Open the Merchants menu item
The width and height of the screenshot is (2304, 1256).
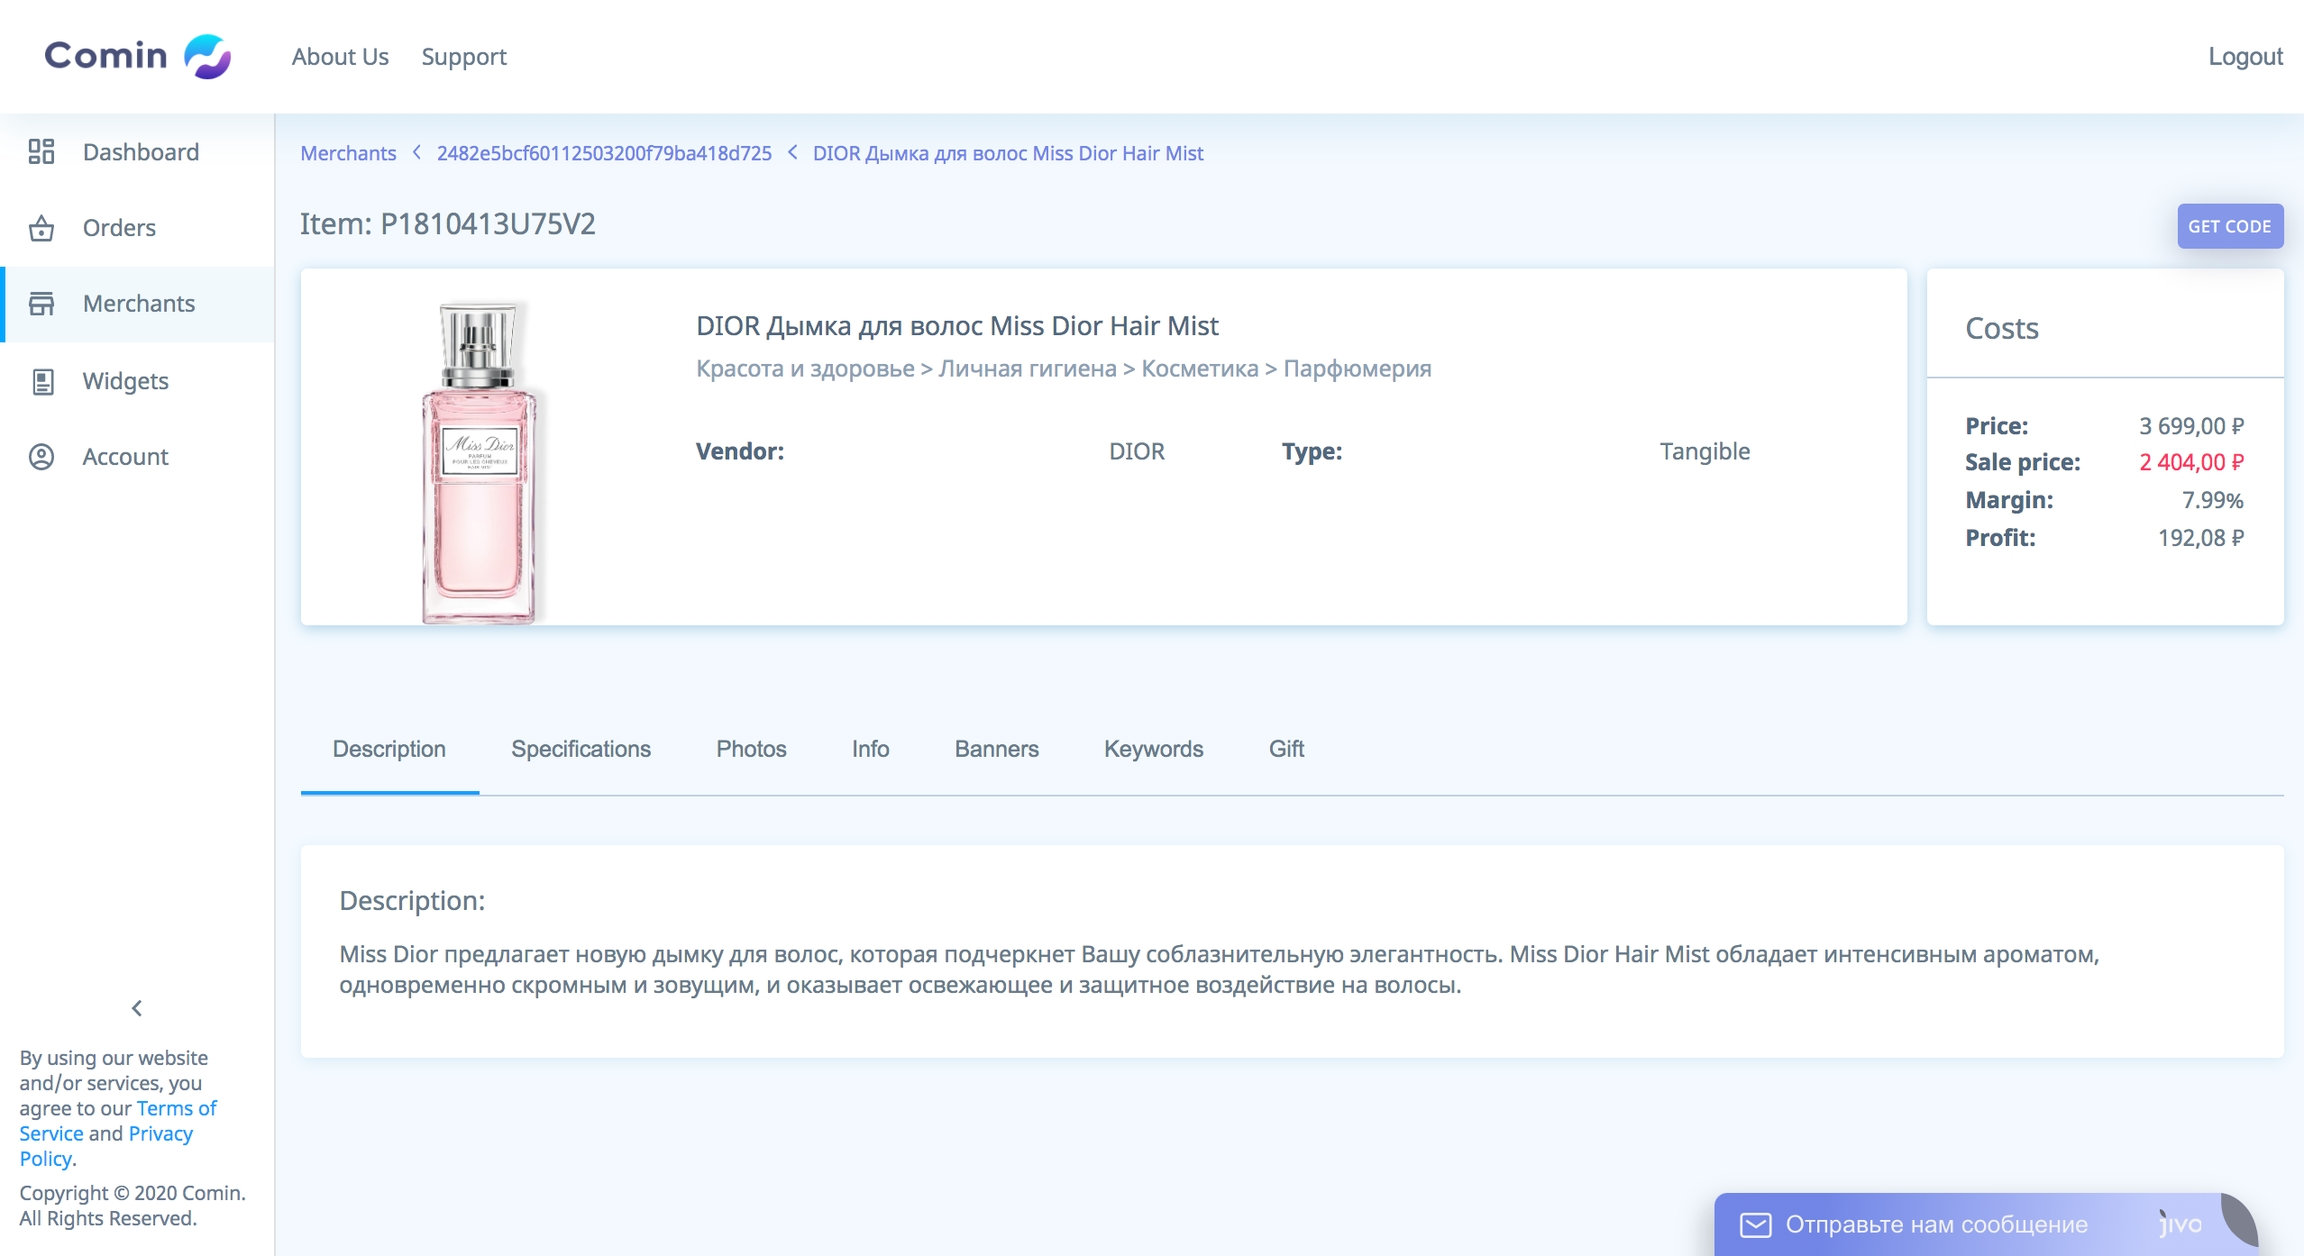tap(138, 304)
